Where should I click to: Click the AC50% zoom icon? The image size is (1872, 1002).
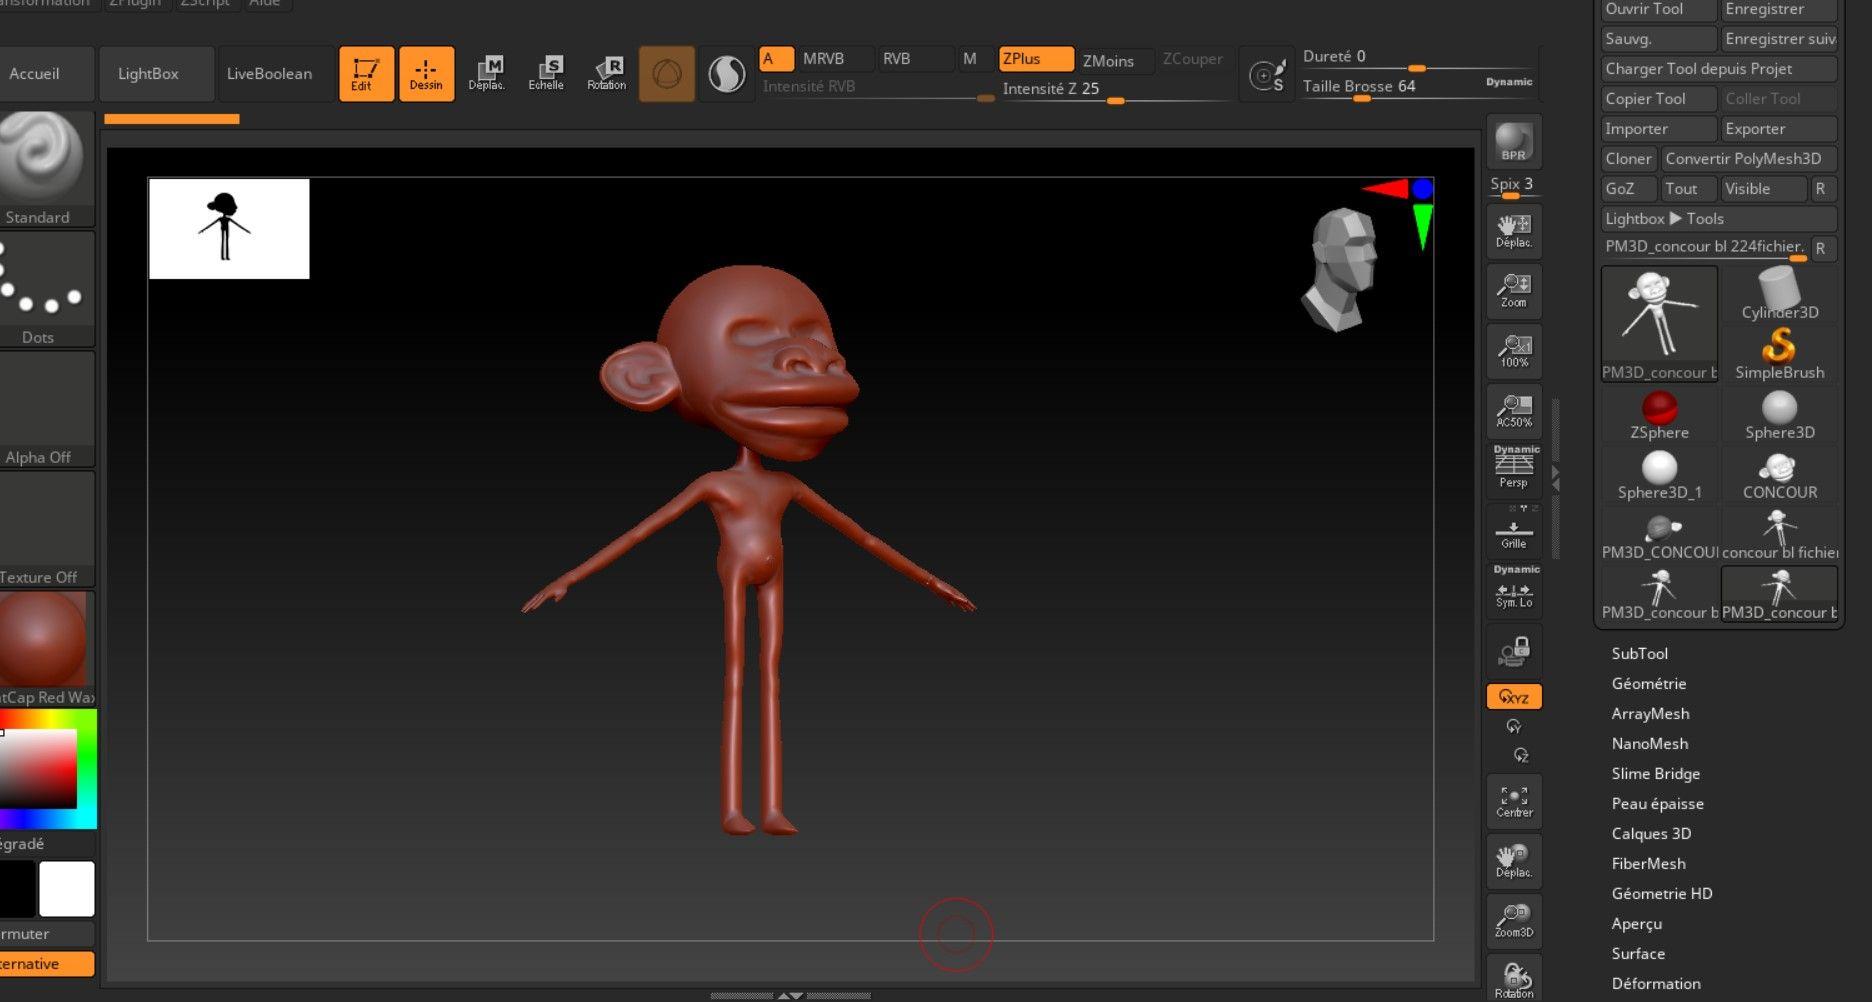[x=1514, y=410]
